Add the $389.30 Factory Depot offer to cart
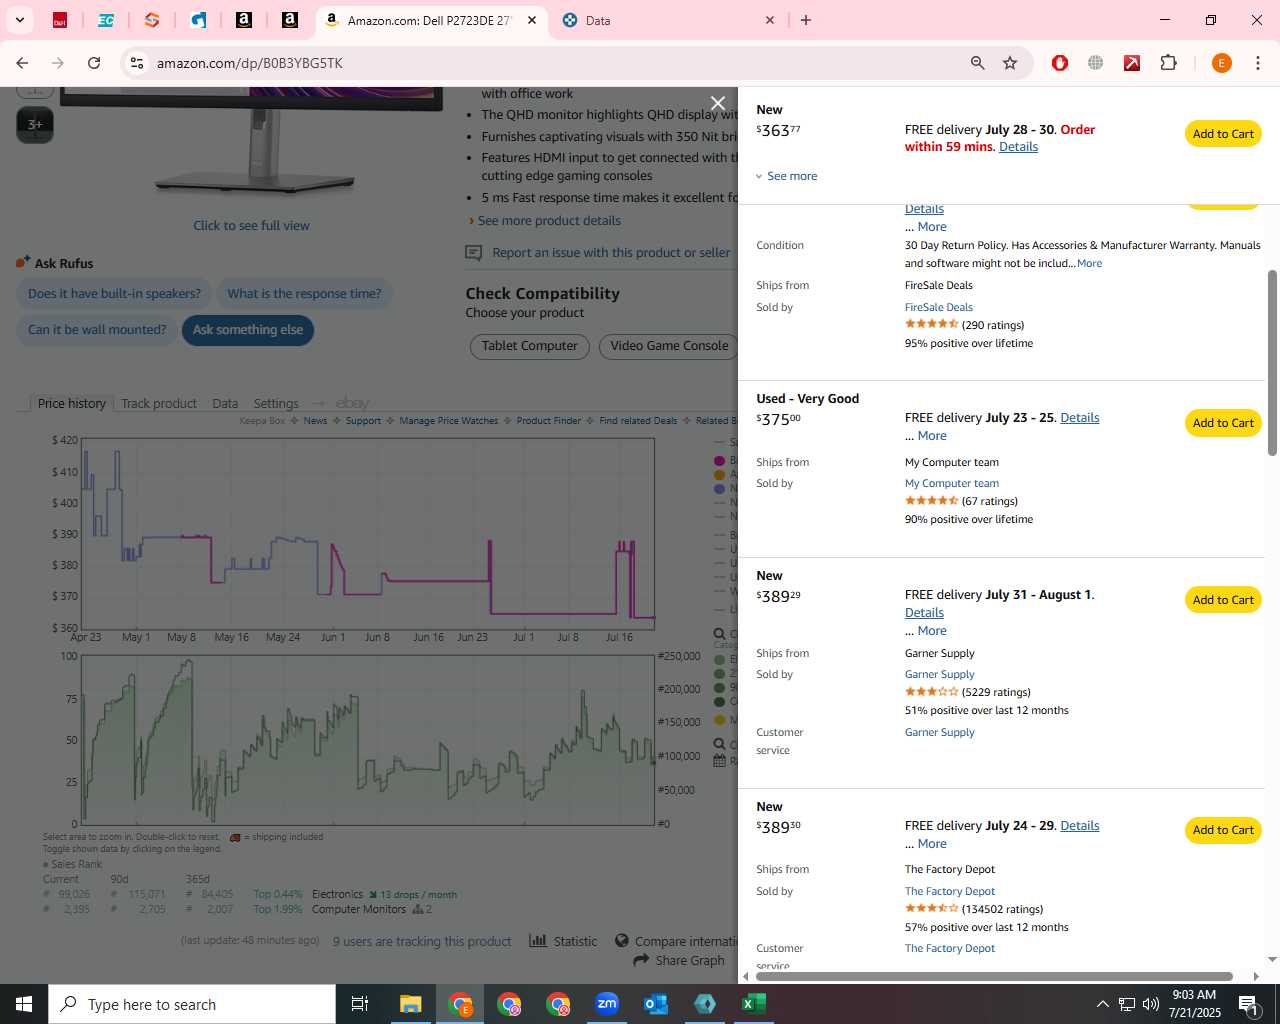Image resolution: width=1280 pixels, height=1024 pixels. click(x=1223, y=830)
